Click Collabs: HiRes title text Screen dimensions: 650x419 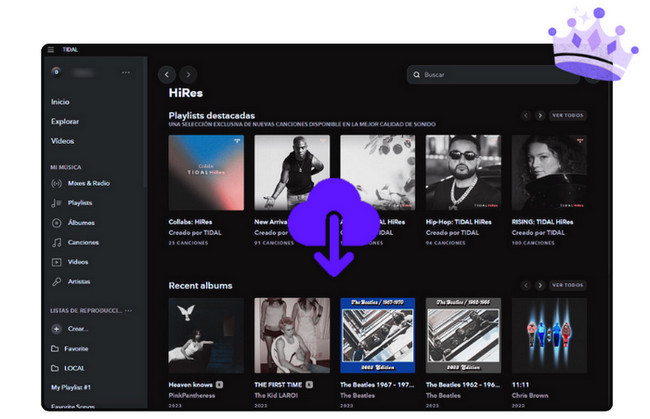(190, 222)
